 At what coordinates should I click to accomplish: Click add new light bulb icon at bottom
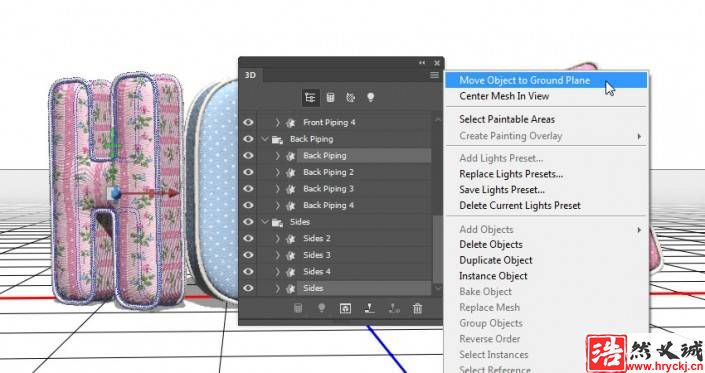click(x=321, y=308)
